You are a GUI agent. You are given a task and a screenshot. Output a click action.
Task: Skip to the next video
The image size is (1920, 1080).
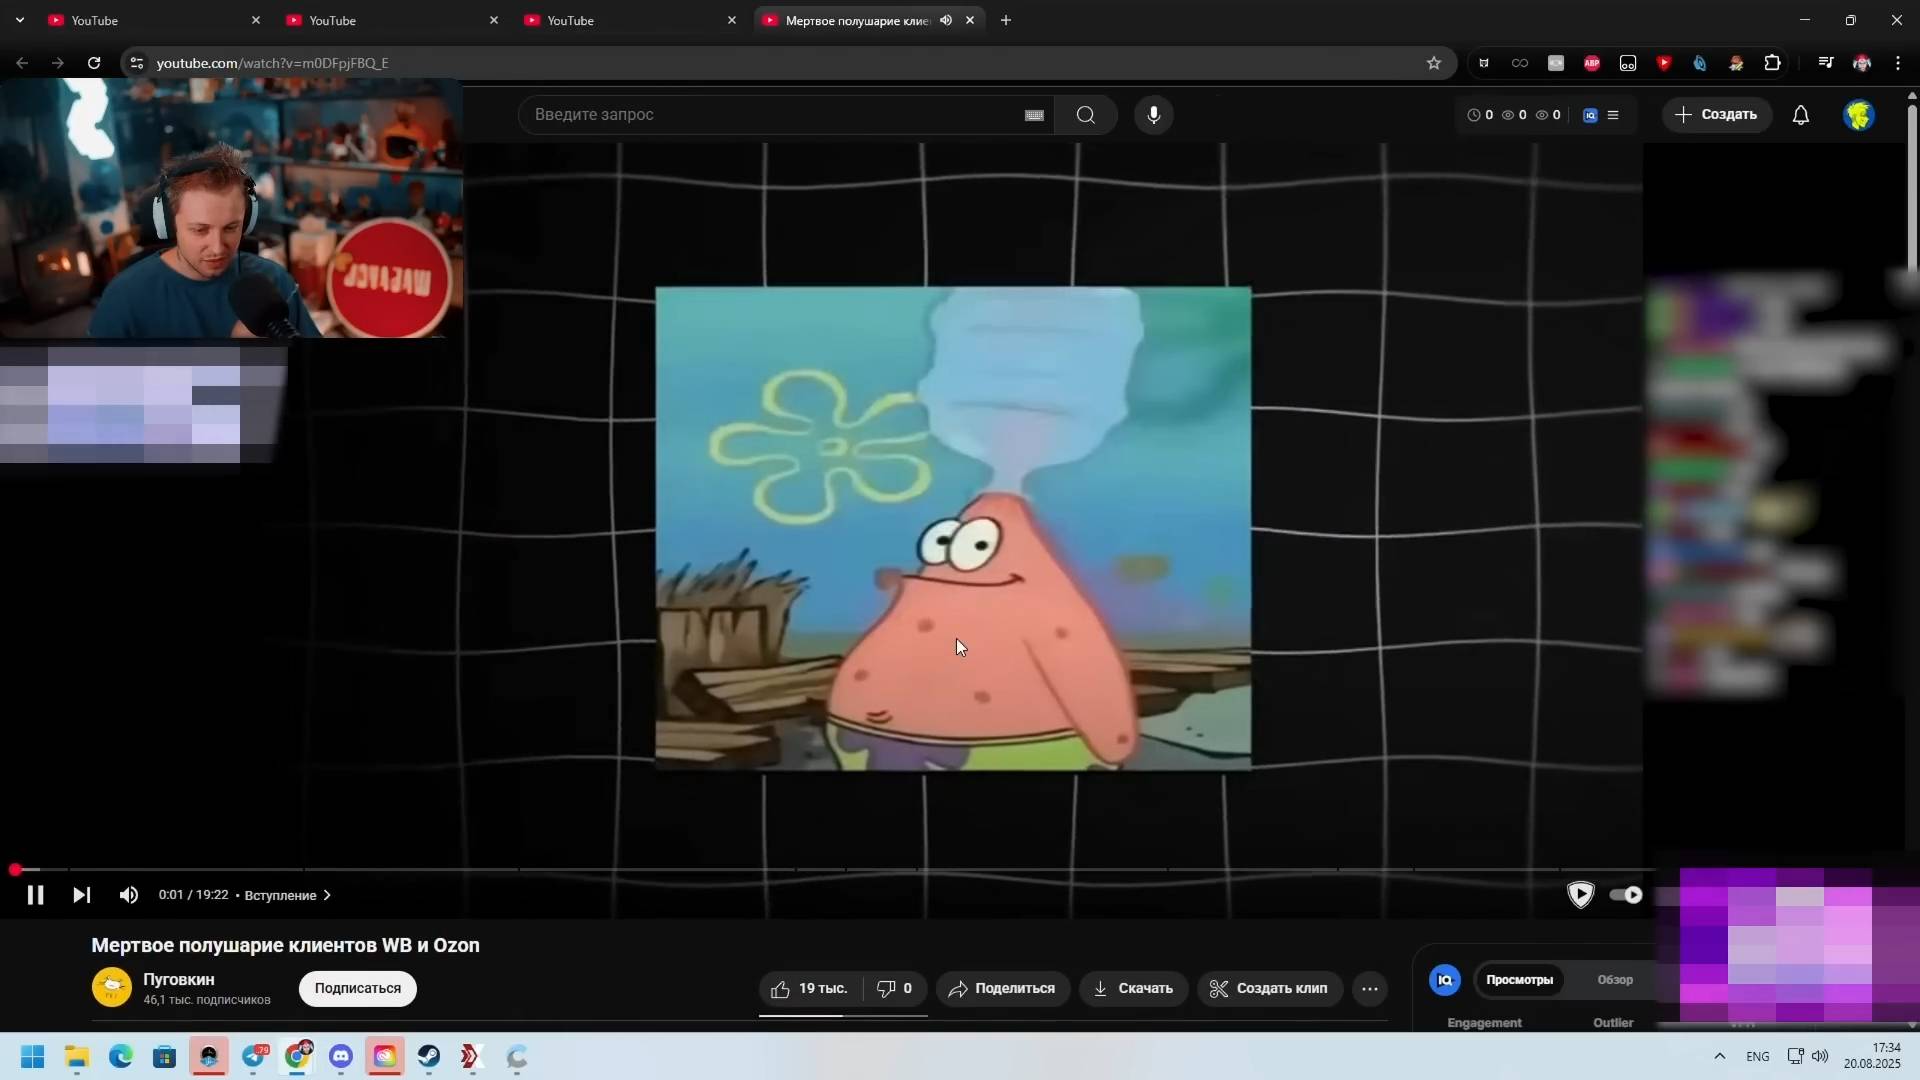(x=82, y=895)
